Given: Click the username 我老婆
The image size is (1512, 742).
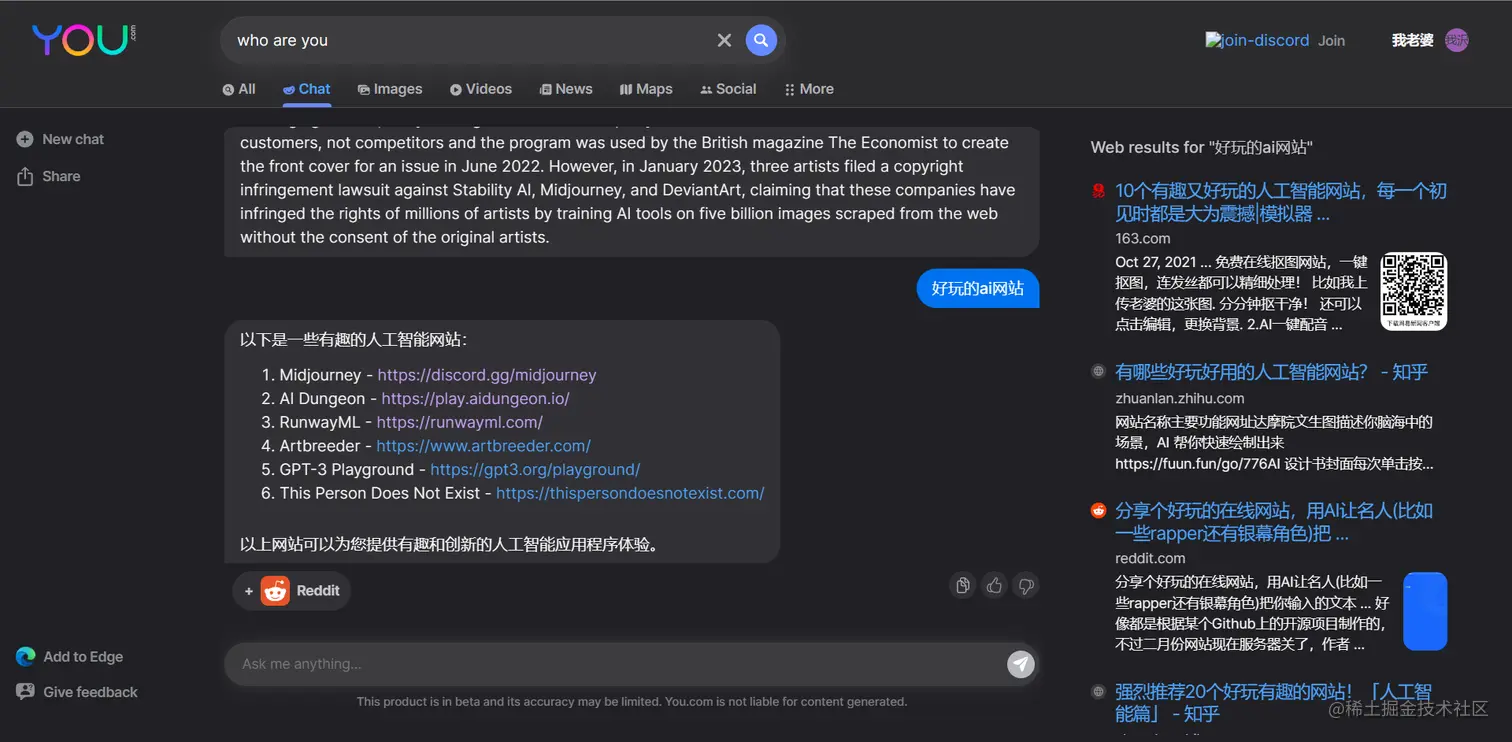Looking at the screenshot, I should tap(1412, 40).
